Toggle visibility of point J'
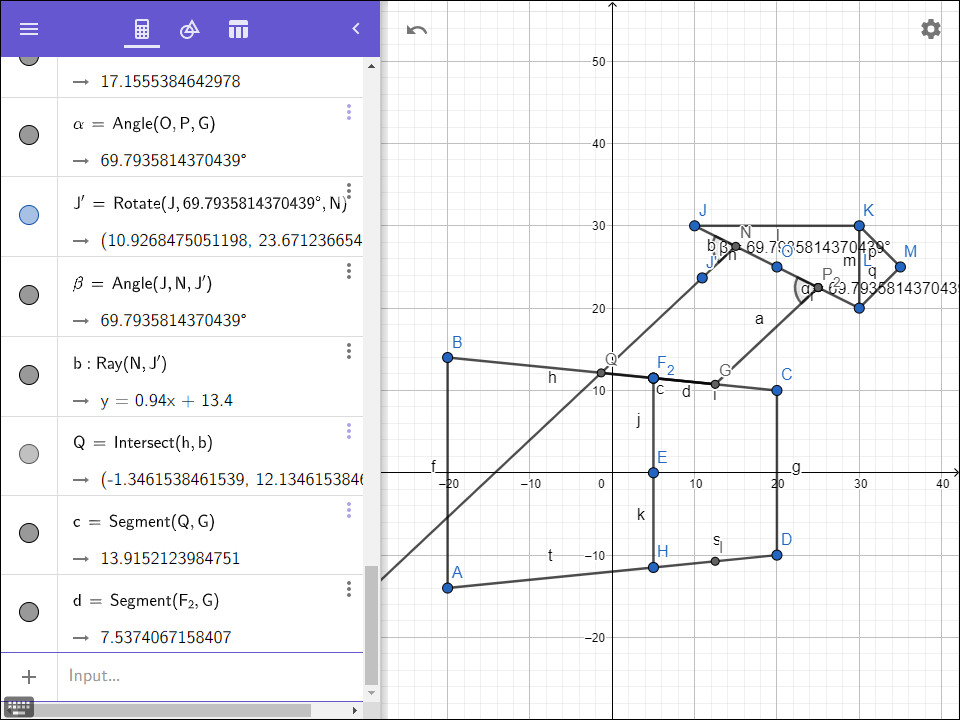Viewport: 960px width, 720px height. (x=29, y=215)
